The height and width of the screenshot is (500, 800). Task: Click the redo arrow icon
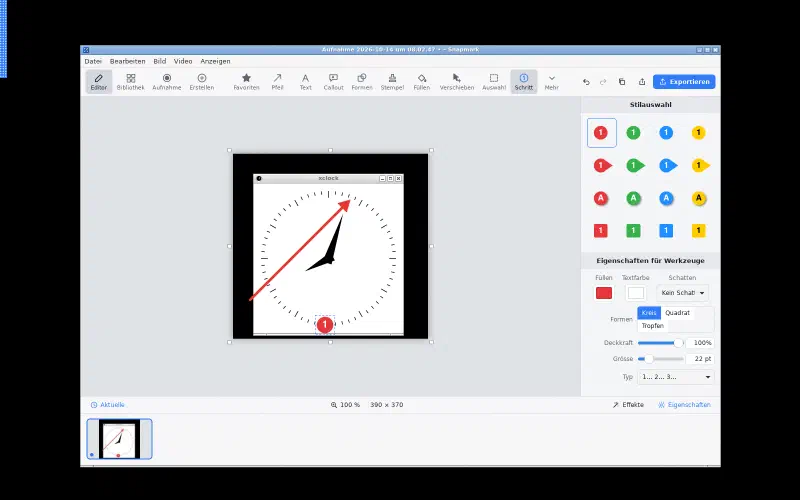(603, 82)
